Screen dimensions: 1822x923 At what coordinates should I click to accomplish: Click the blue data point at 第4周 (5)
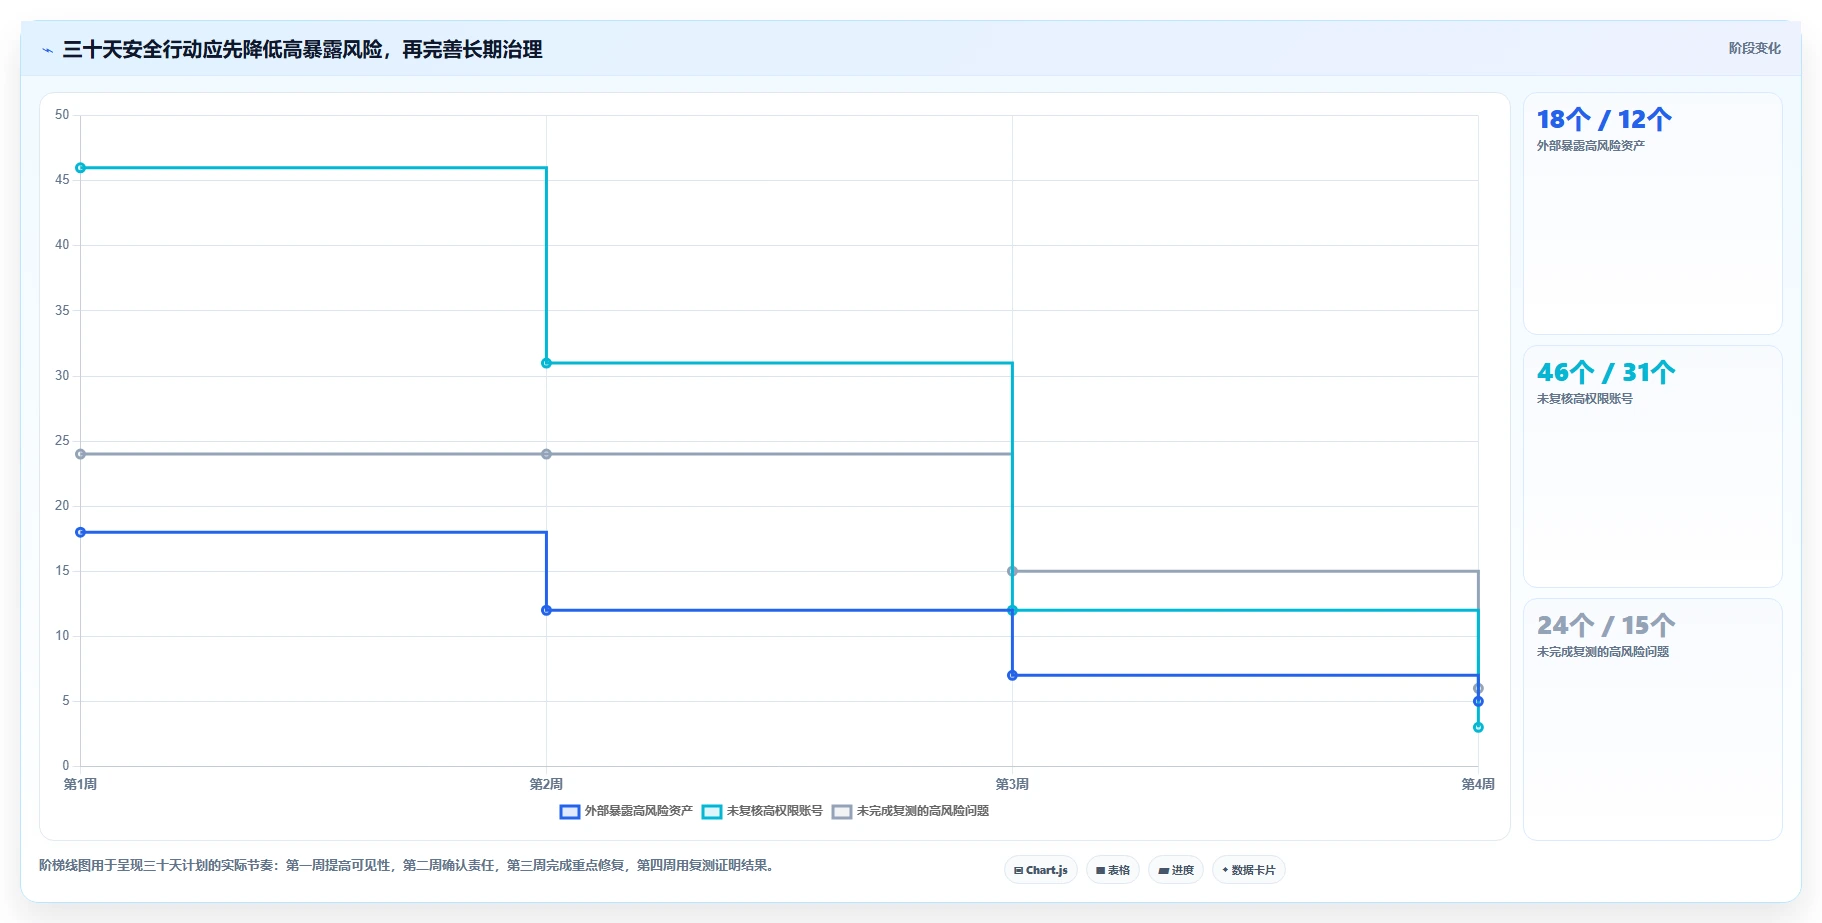click(1478, 701)
